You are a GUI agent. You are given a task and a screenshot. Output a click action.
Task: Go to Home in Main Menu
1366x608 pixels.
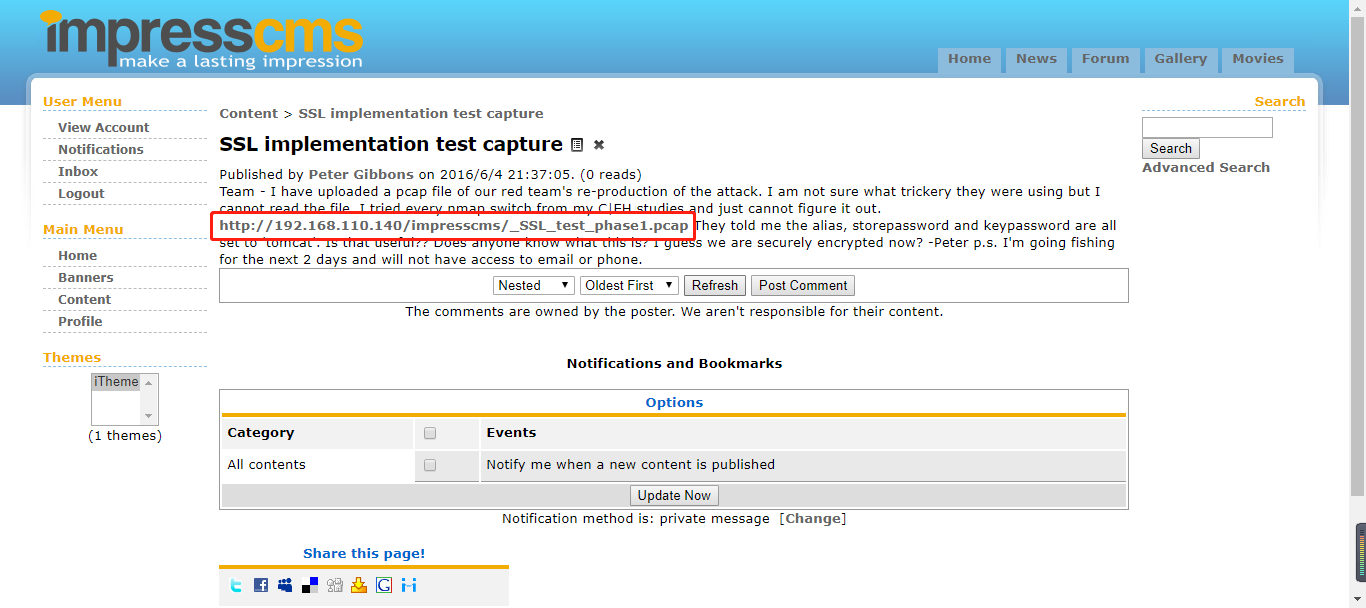click(77, 256)
